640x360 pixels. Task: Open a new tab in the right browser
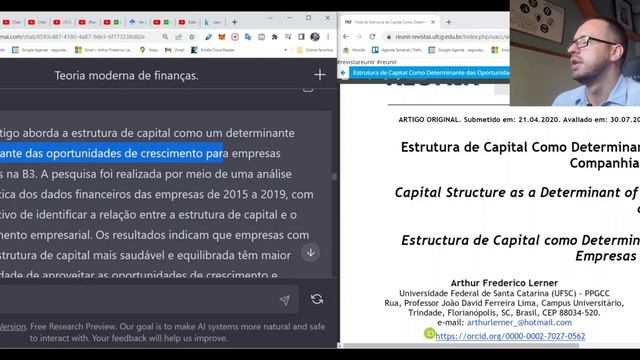click(x=449, y=22)
